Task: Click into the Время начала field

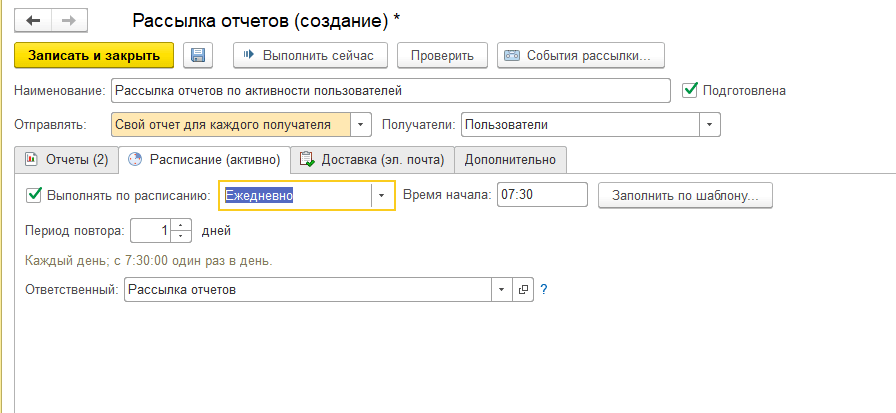Action: 542,195
